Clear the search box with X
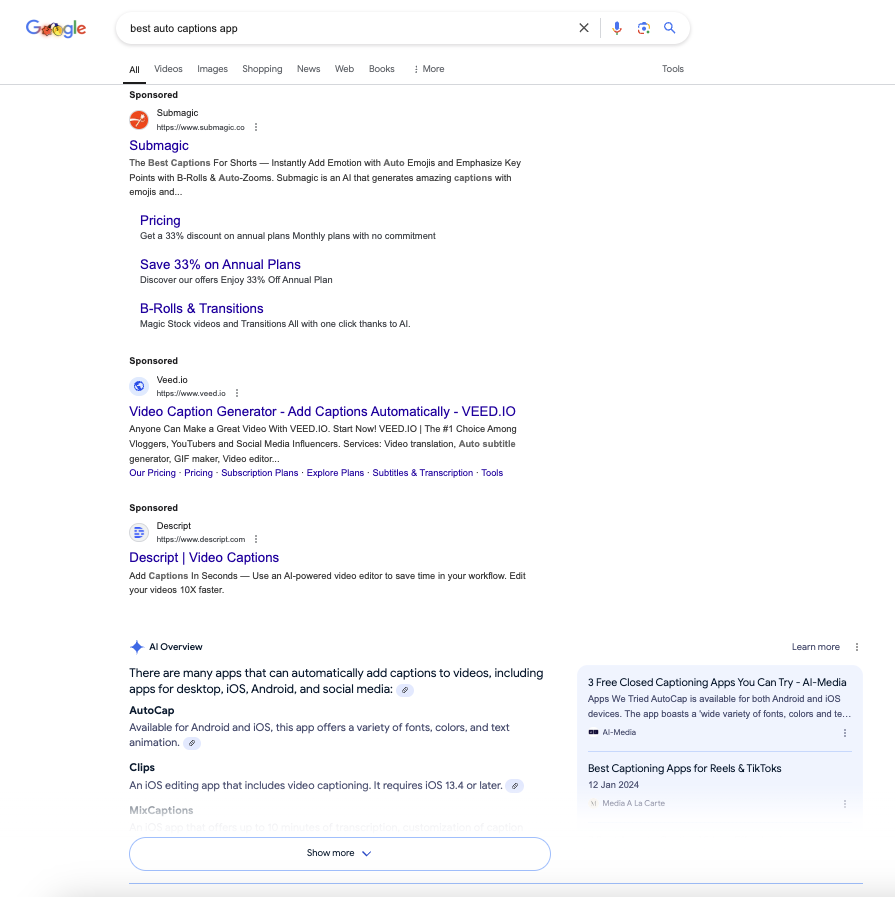This screenshot has height=897, width=895. 584,28
